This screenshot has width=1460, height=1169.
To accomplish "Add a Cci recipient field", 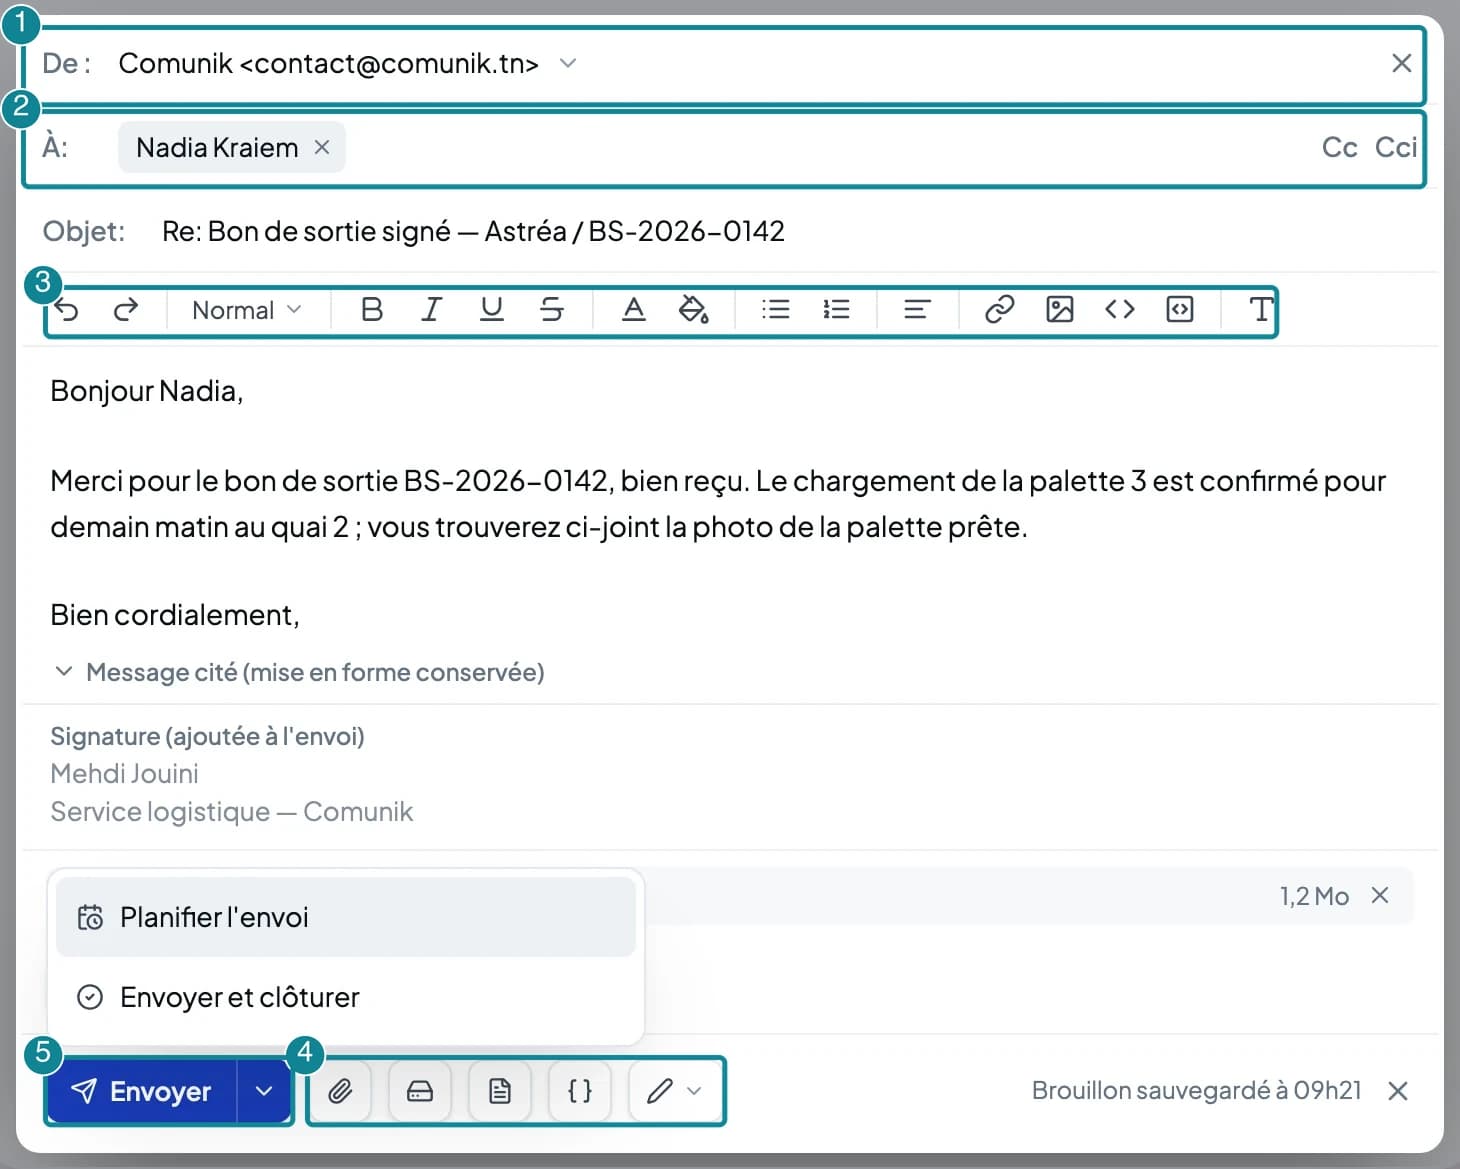I will (1396, 147).
